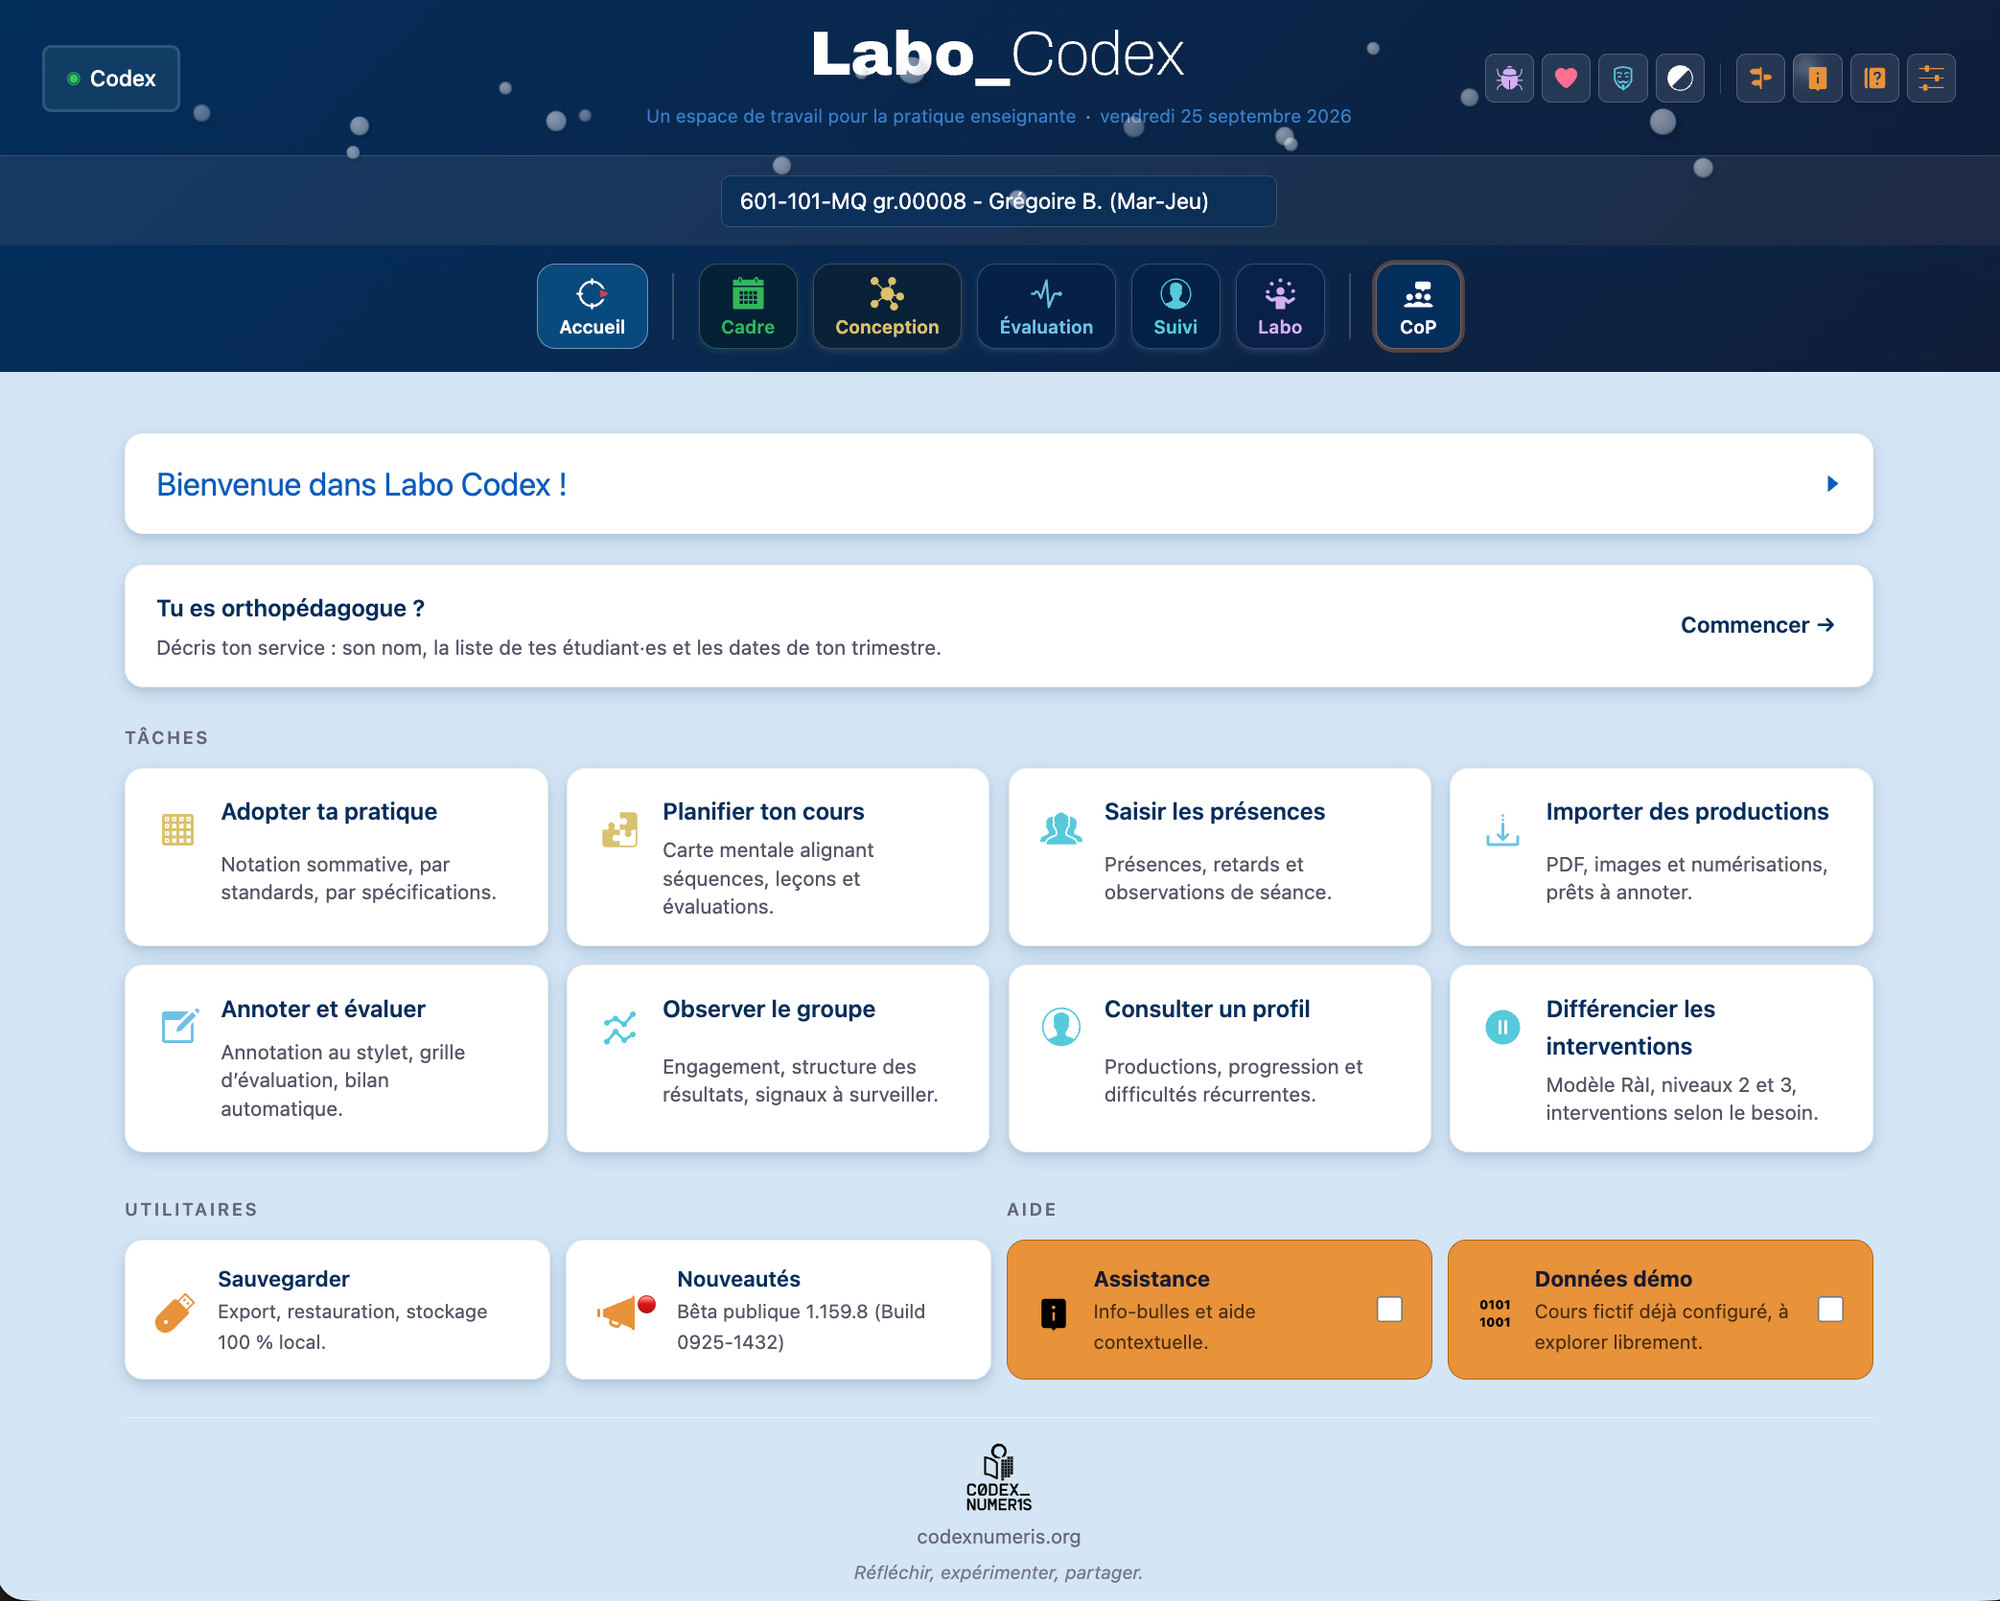Open the Conception tab
2000x1601 pixels.
click(887, 306)
